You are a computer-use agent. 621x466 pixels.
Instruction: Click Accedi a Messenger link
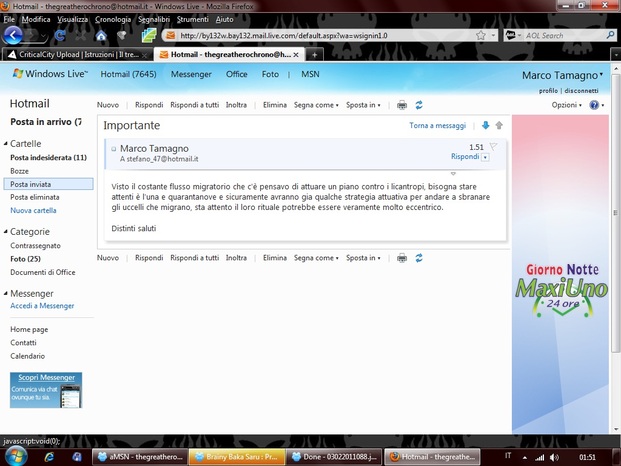tap(42, 306)
